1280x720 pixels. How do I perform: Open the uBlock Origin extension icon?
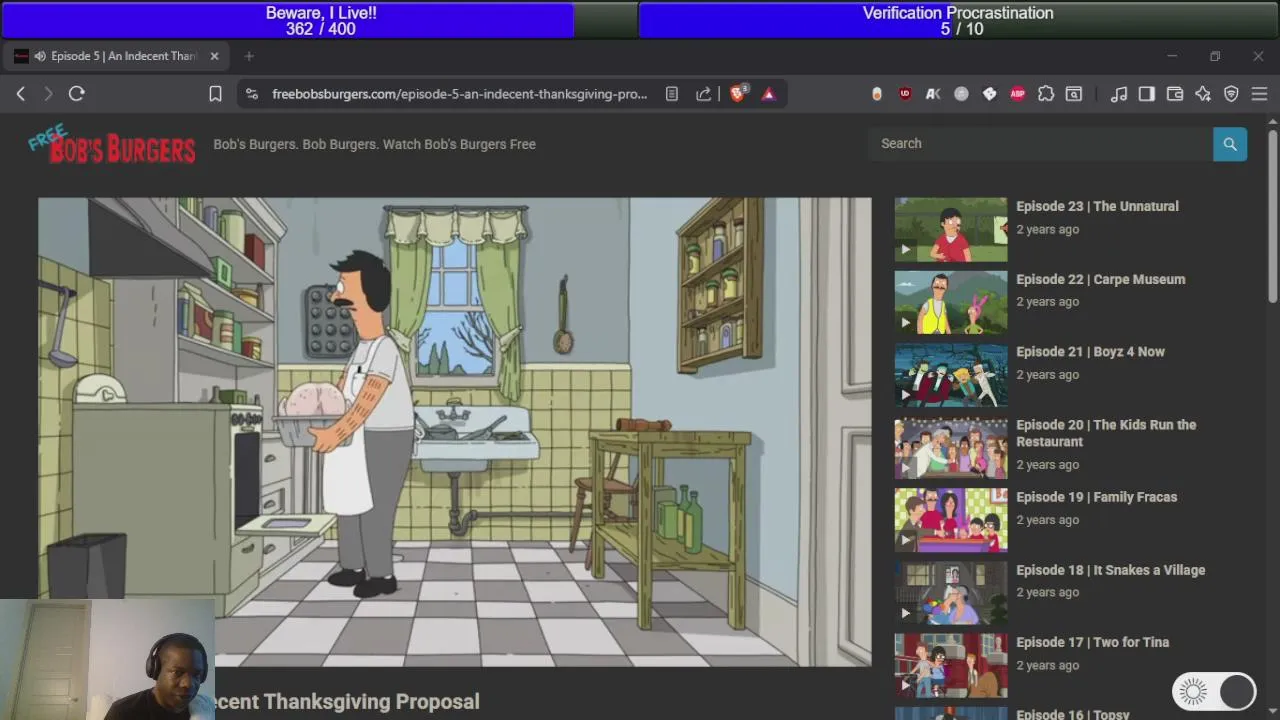pyautogui.click(x=905, y=93)
